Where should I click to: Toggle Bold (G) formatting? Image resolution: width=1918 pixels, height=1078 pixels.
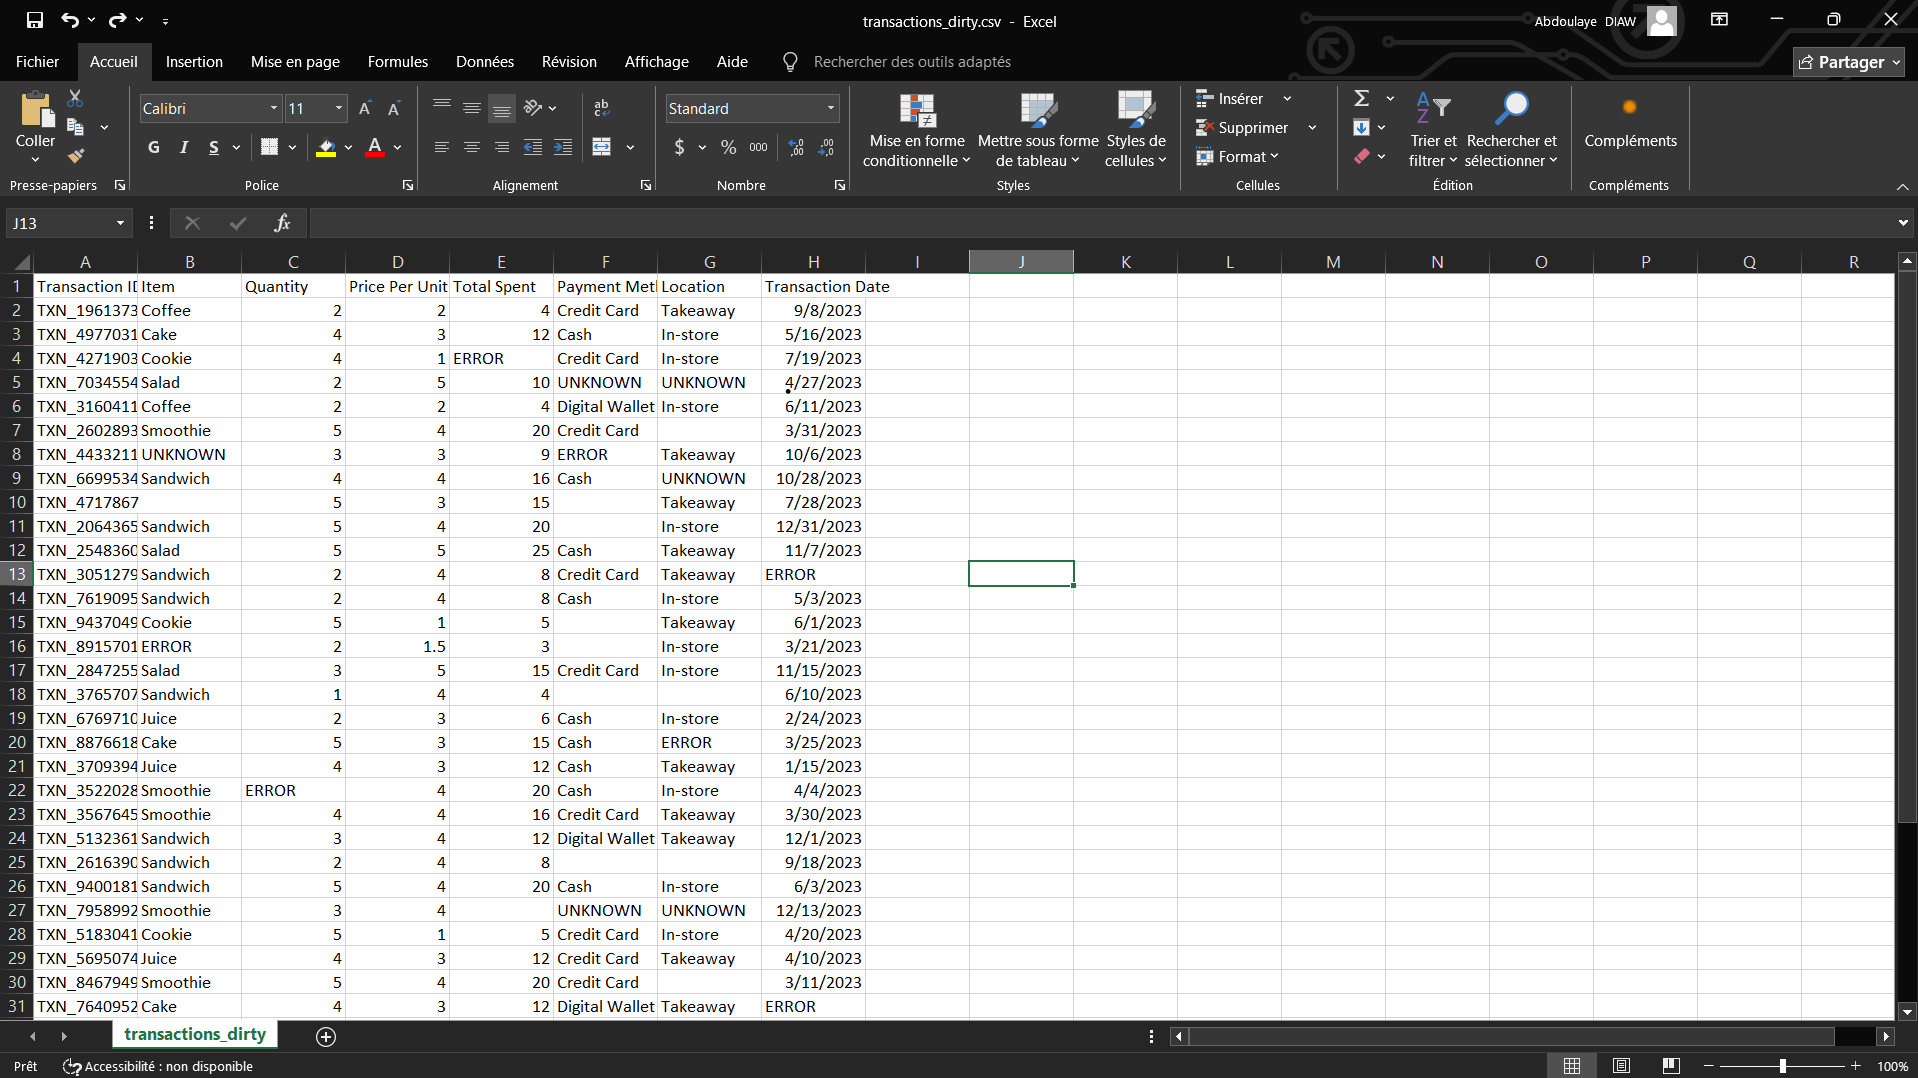pyautogui.click(x=153, y=148)
